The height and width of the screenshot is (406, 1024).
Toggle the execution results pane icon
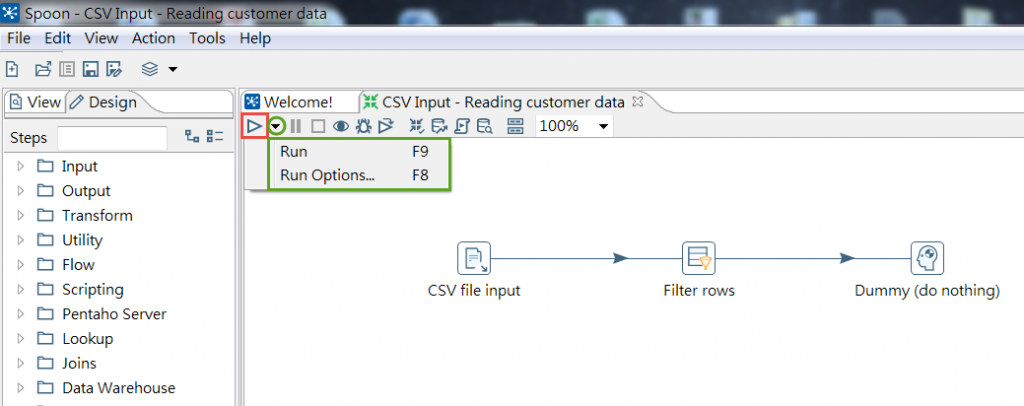coord(515,126)
